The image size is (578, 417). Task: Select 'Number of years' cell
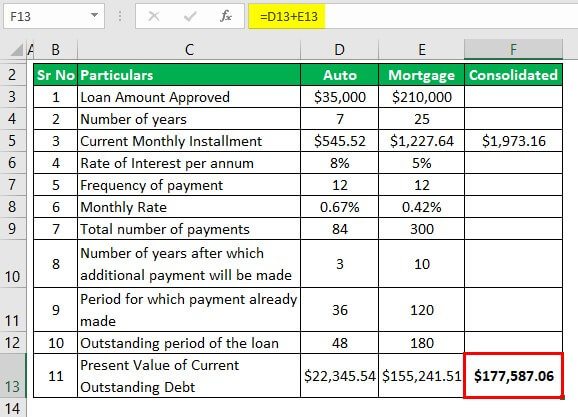(189, 119)
